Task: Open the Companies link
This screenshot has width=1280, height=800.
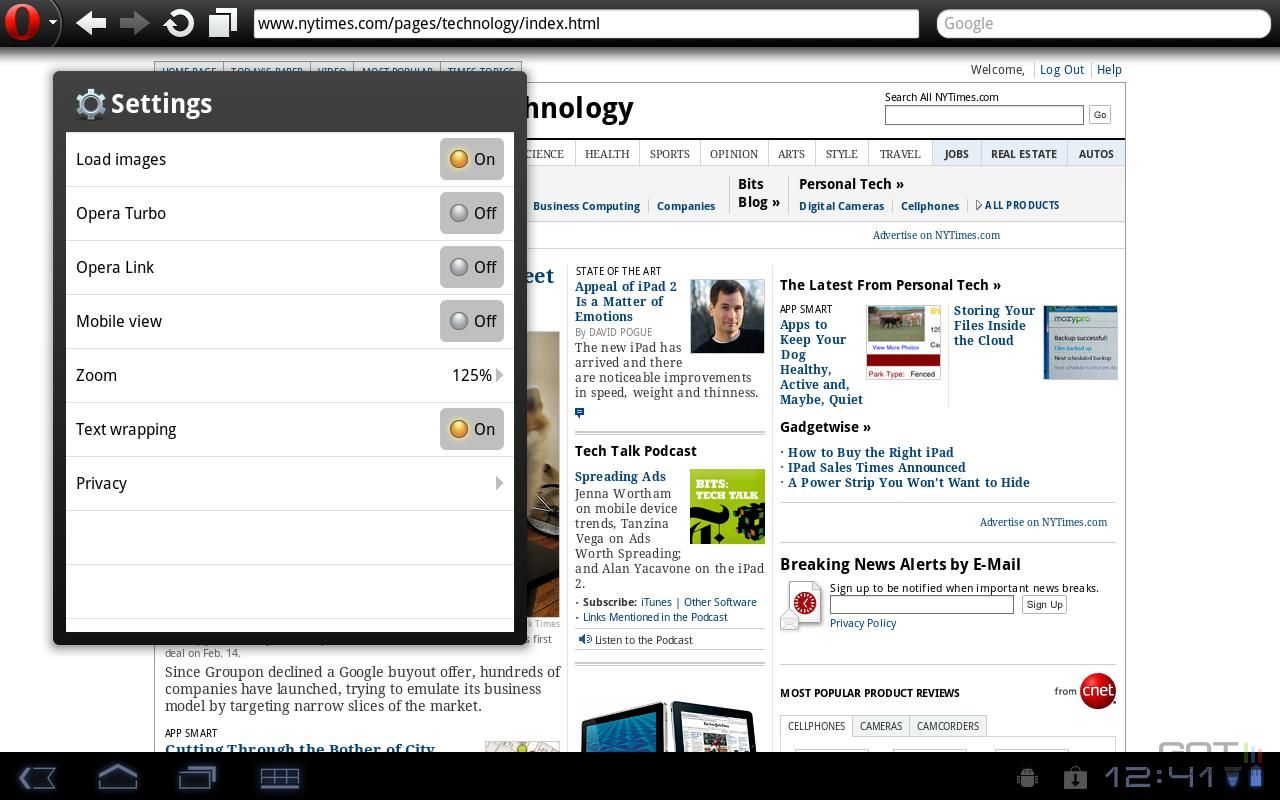Action: [x=686, y=206]
